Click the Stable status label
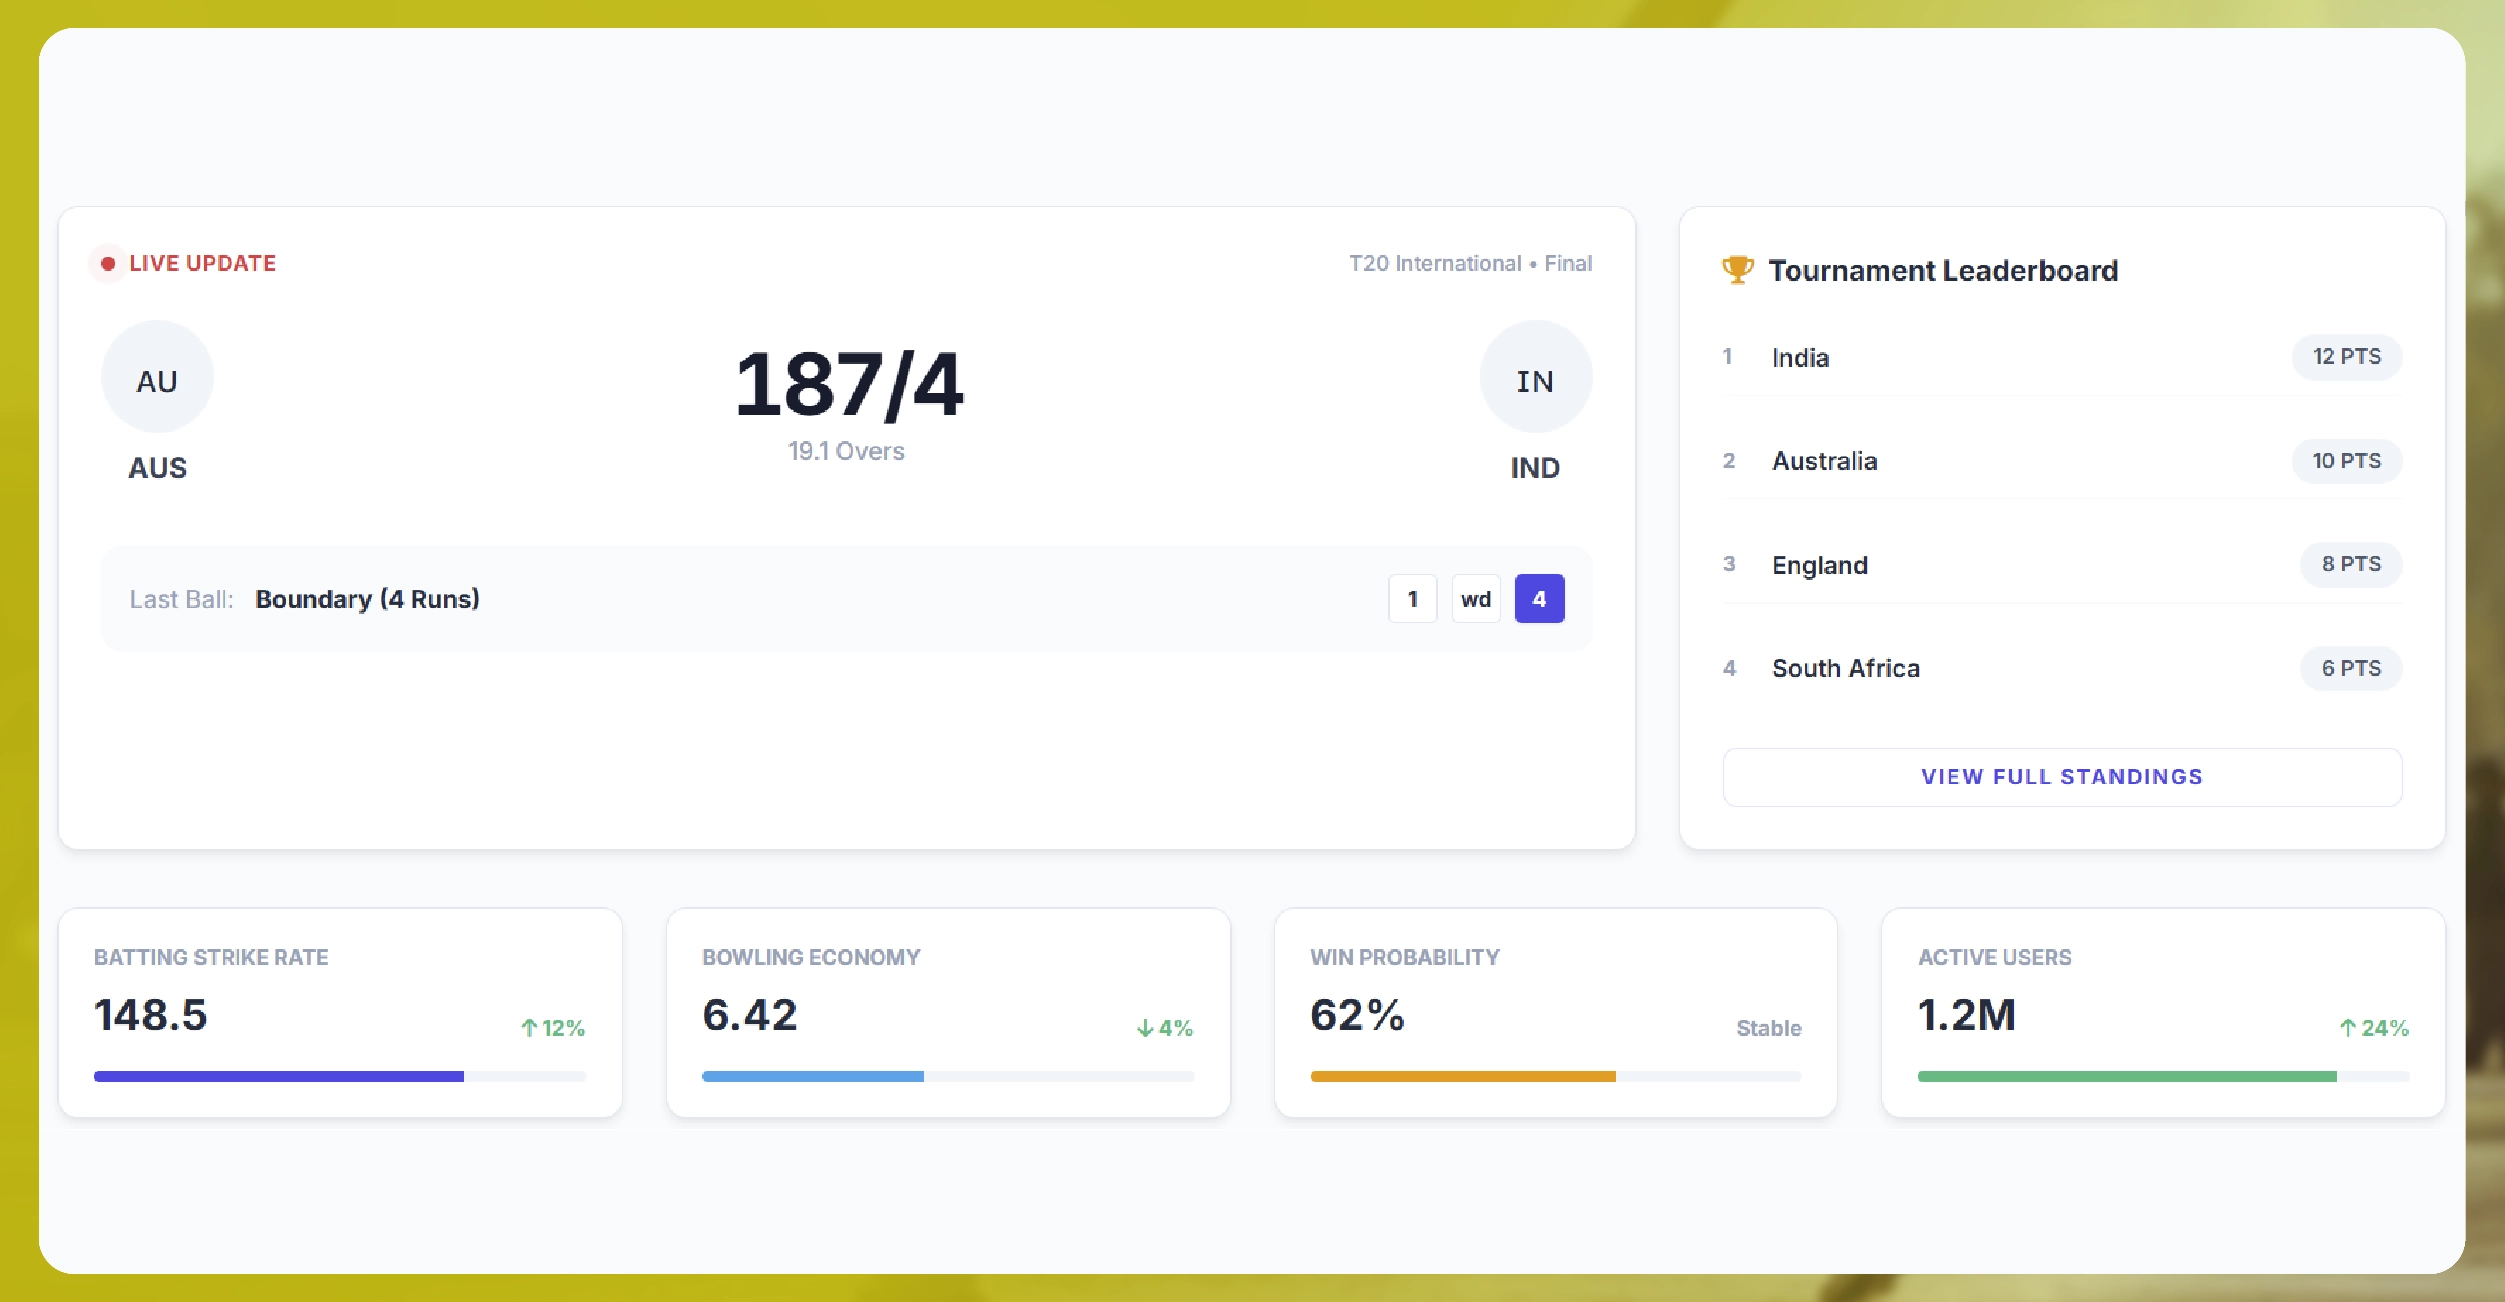Image resolution: width=2505 pixels, height=1302 pixels. [1768, 1027]
